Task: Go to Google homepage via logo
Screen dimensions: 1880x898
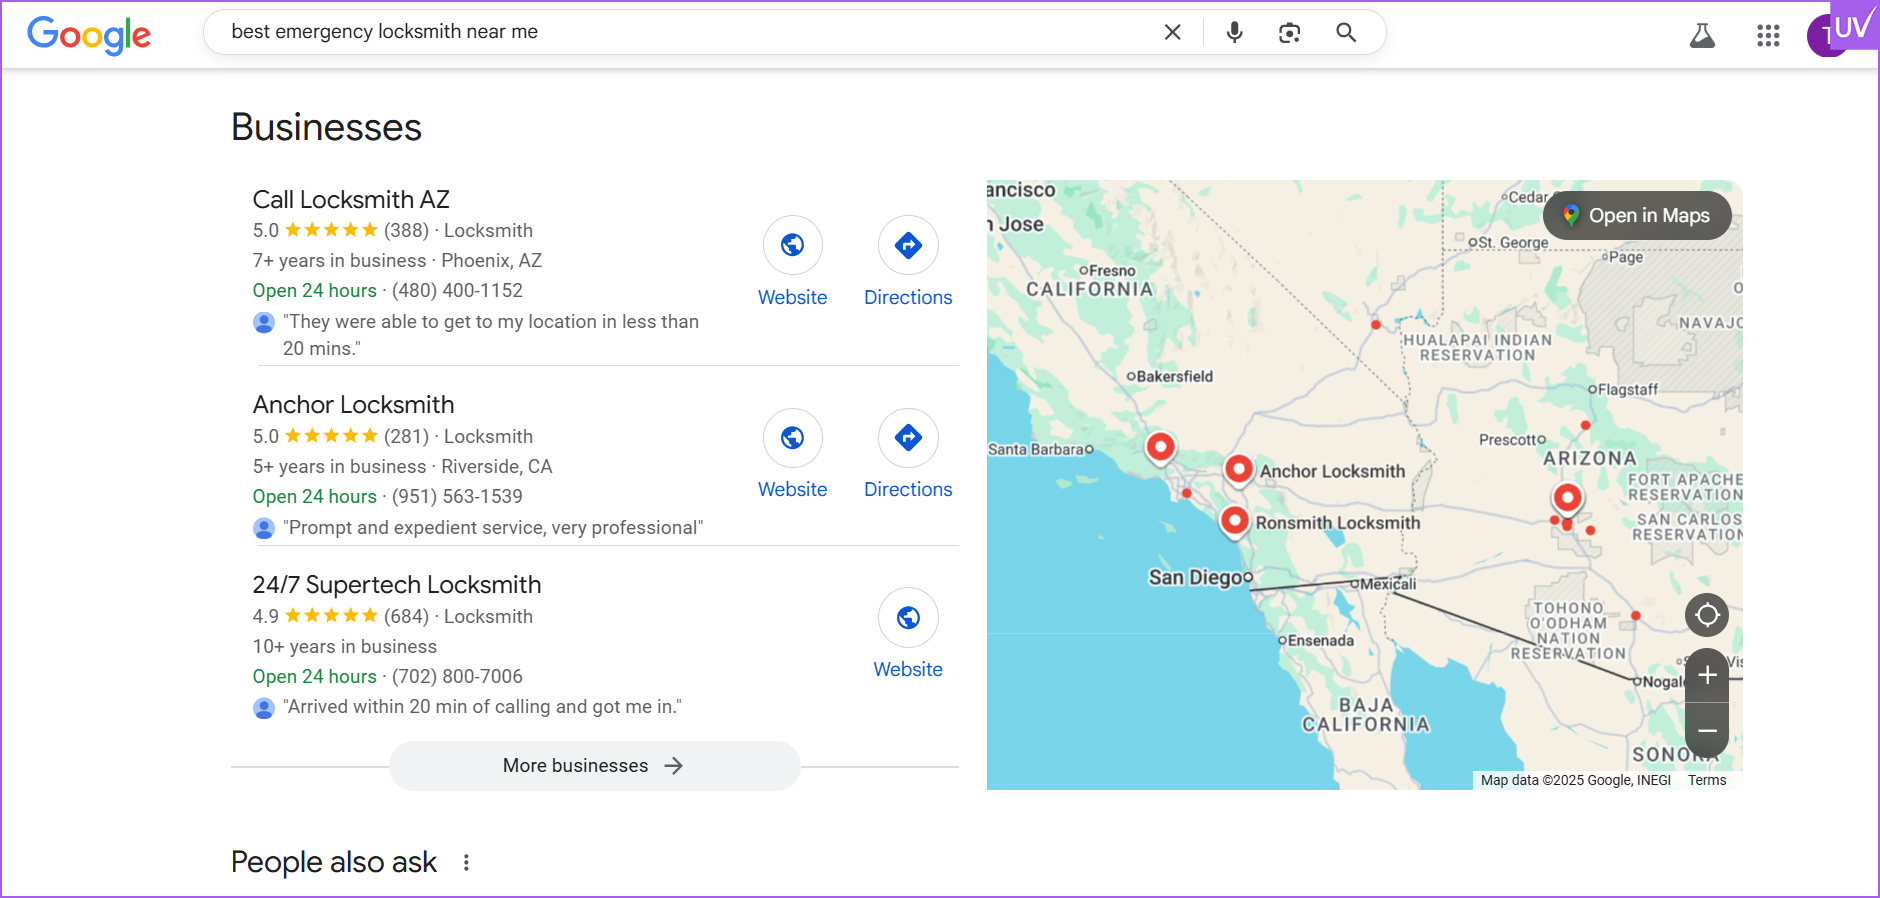Action: point(89,35)
